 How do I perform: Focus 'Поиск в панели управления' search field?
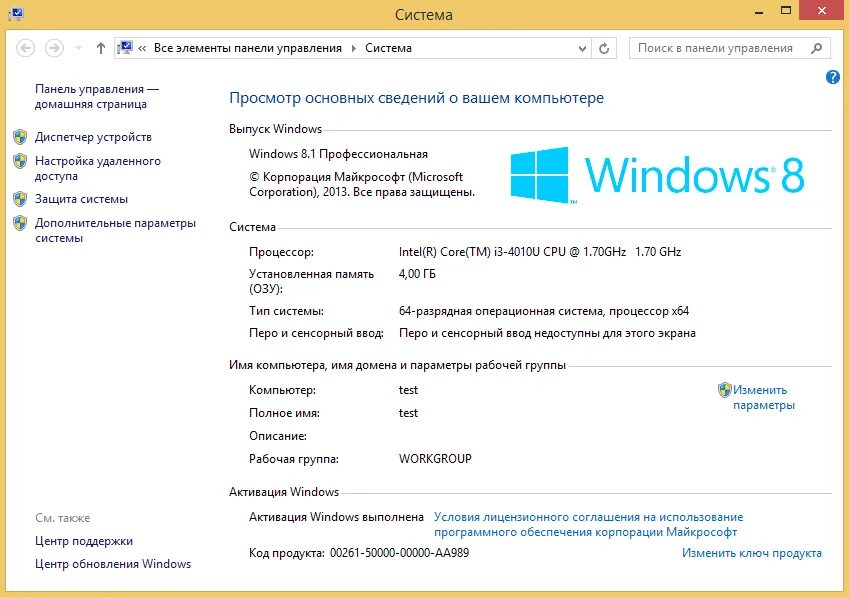click(x=729, y=48)
